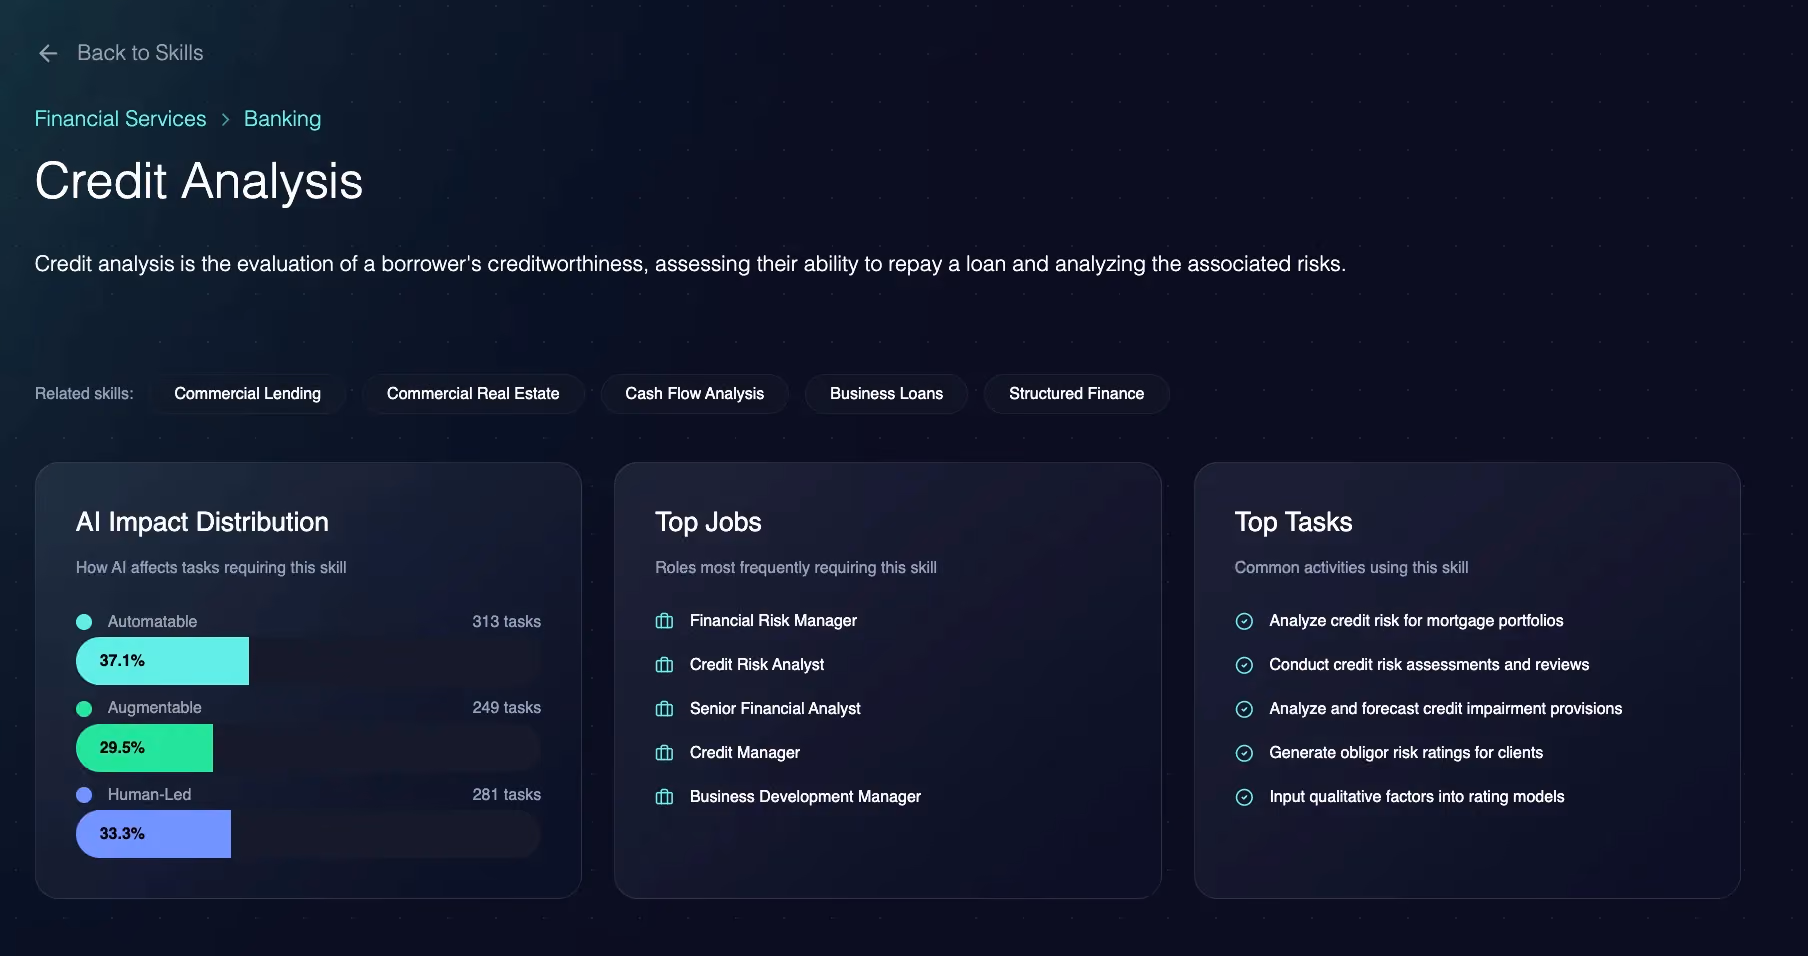This screenshot has width=1808, height=956.
Task: Click 'Common activities using this skill'
Action: tap(1351, 568)
